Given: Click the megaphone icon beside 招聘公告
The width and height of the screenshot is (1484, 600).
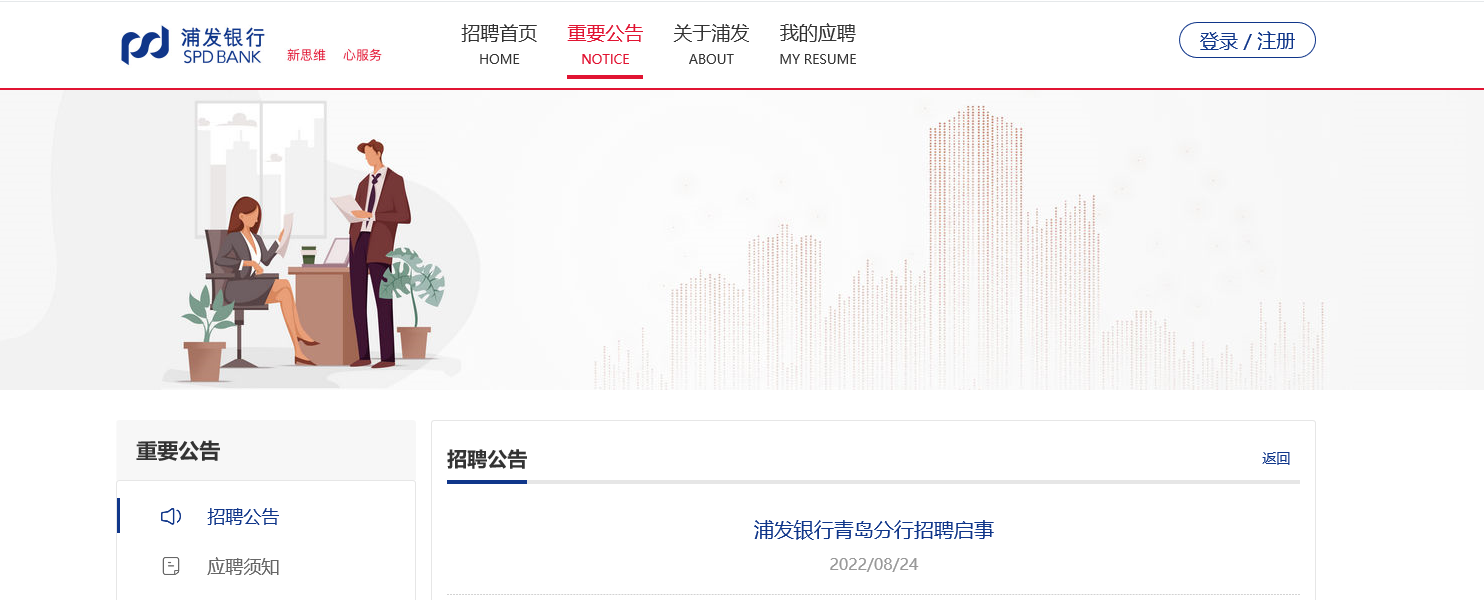Looking at the screenshot, I should 171,517.
